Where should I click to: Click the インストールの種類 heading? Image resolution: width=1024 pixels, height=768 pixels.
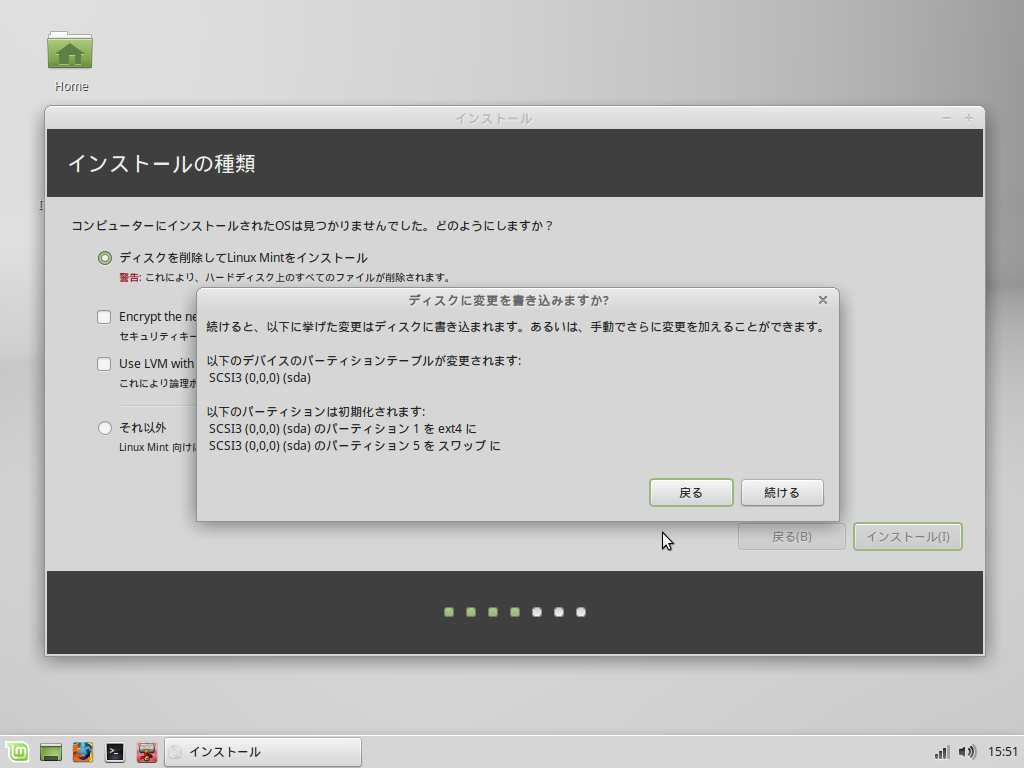pos(161,163)
